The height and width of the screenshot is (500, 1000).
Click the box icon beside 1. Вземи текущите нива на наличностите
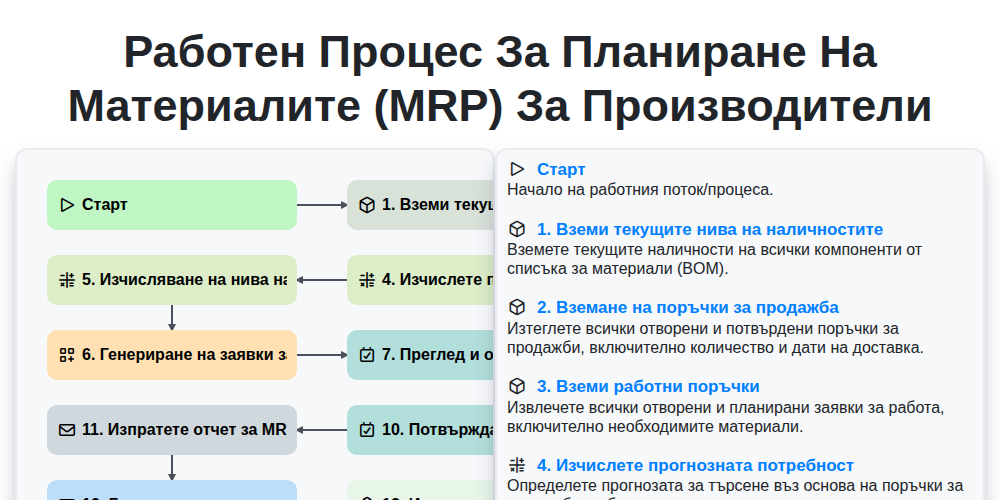(x=517, y=229)
